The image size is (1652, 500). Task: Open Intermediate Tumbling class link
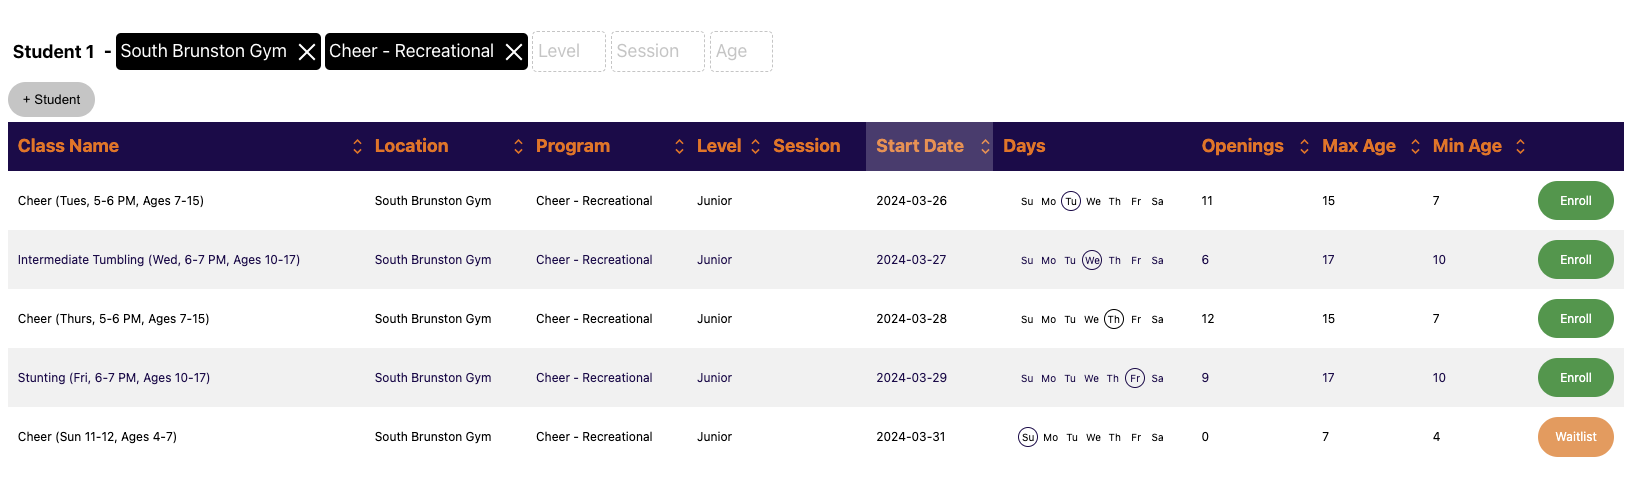coord(159,260)
